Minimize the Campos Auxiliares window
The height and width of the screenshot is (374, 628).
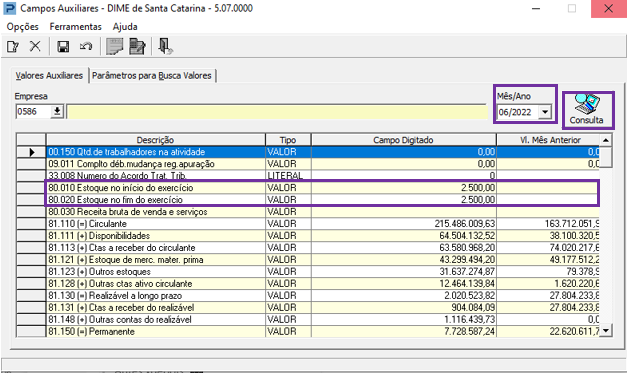[x=536, y=9]
